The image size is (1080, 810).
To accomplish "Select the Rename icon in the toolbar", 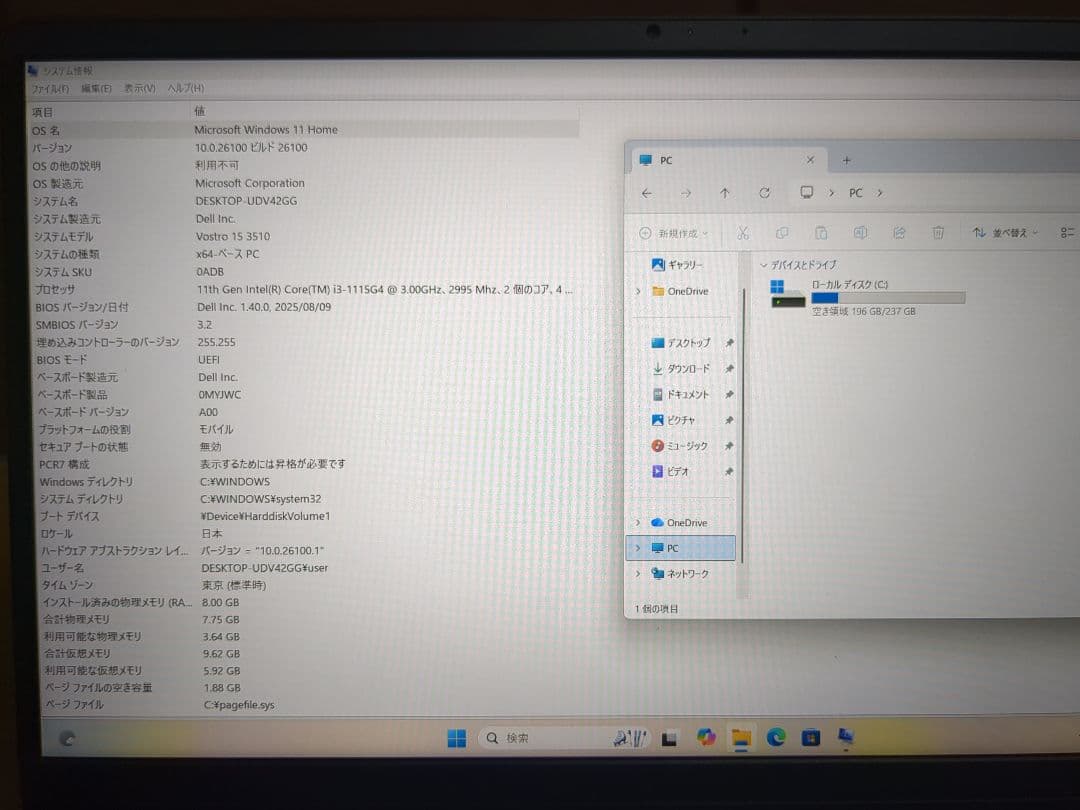I will pyautogui.click(x=860, y=232).
